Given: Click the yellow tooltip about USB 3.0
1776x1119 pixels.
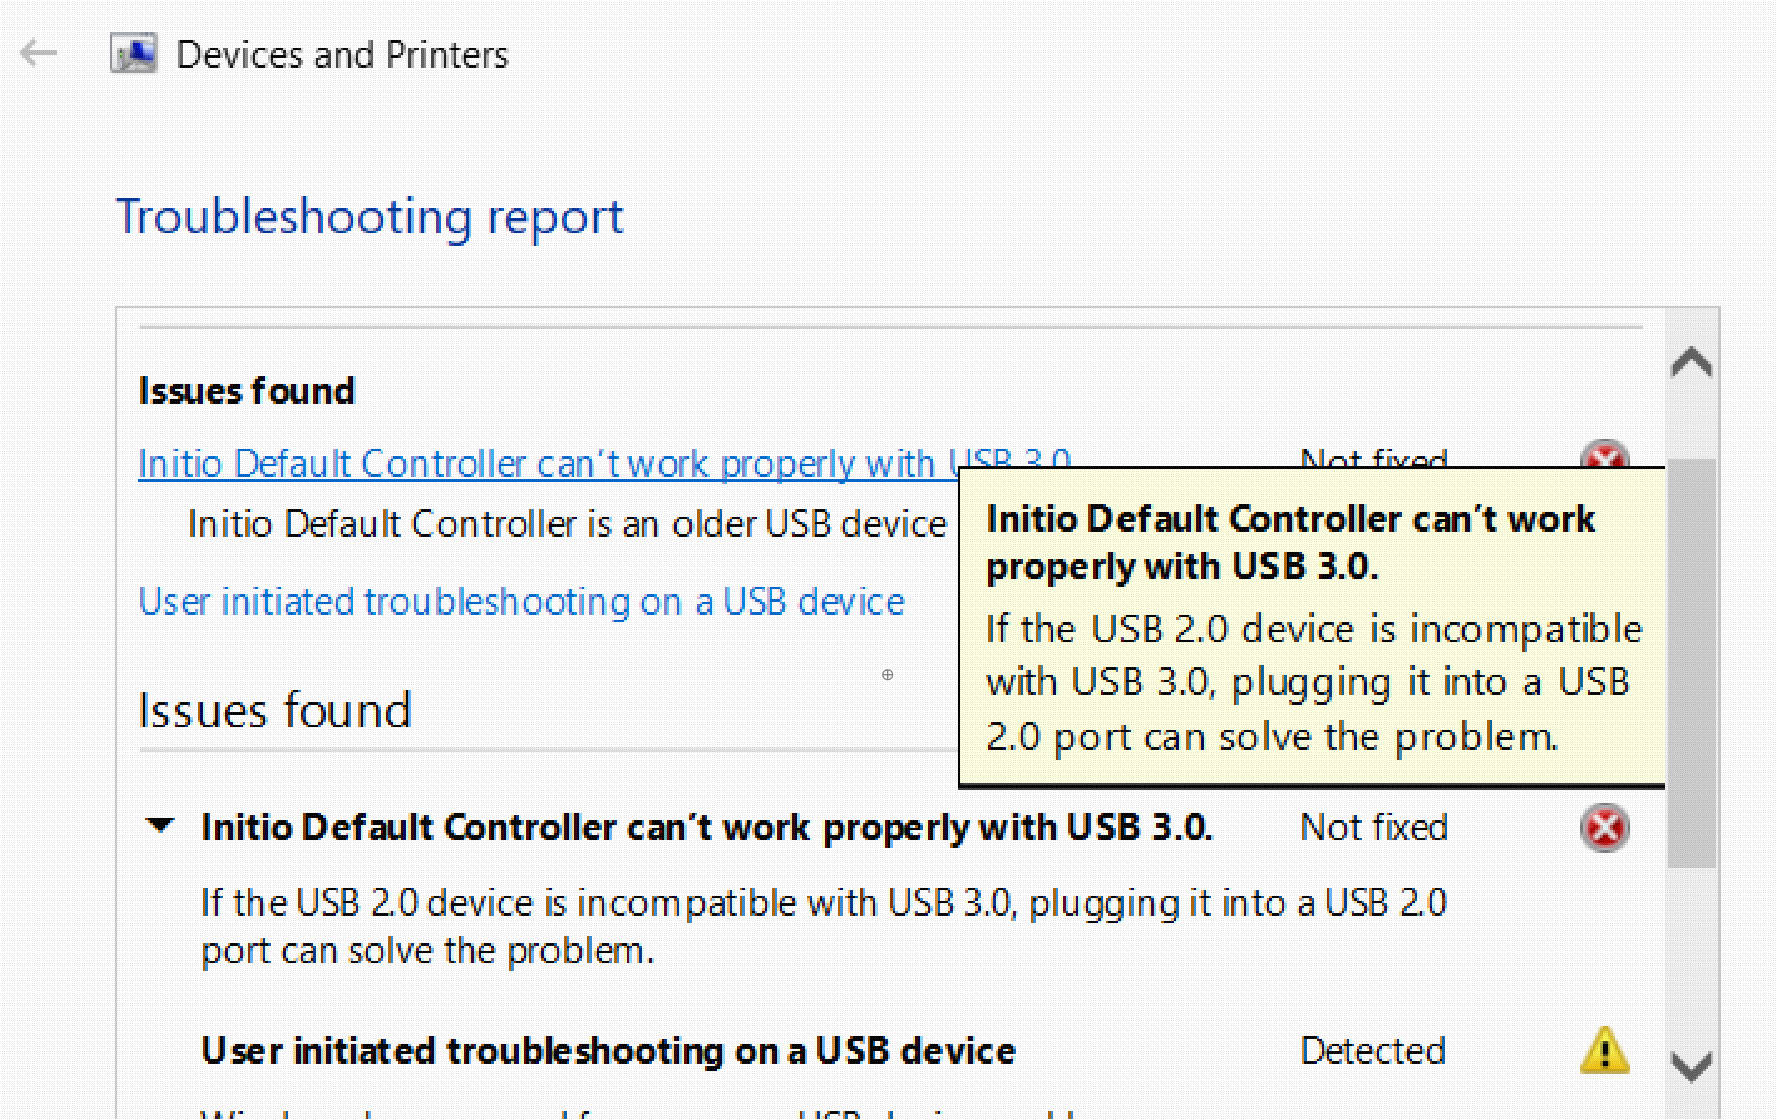Looking at the screenshot, I should tap(1311, 628).
